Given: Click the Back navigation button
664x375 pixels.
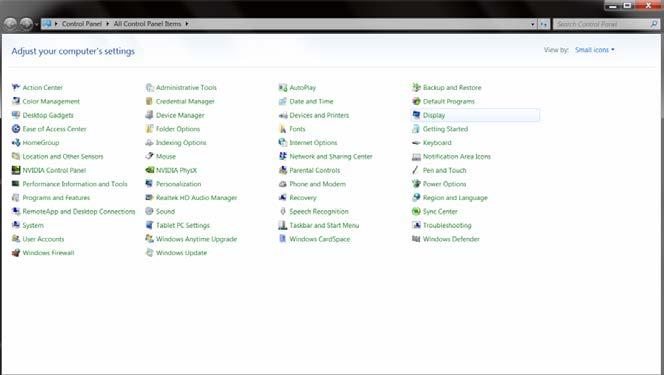Looking at the screenshot, I should click(10, 24).
